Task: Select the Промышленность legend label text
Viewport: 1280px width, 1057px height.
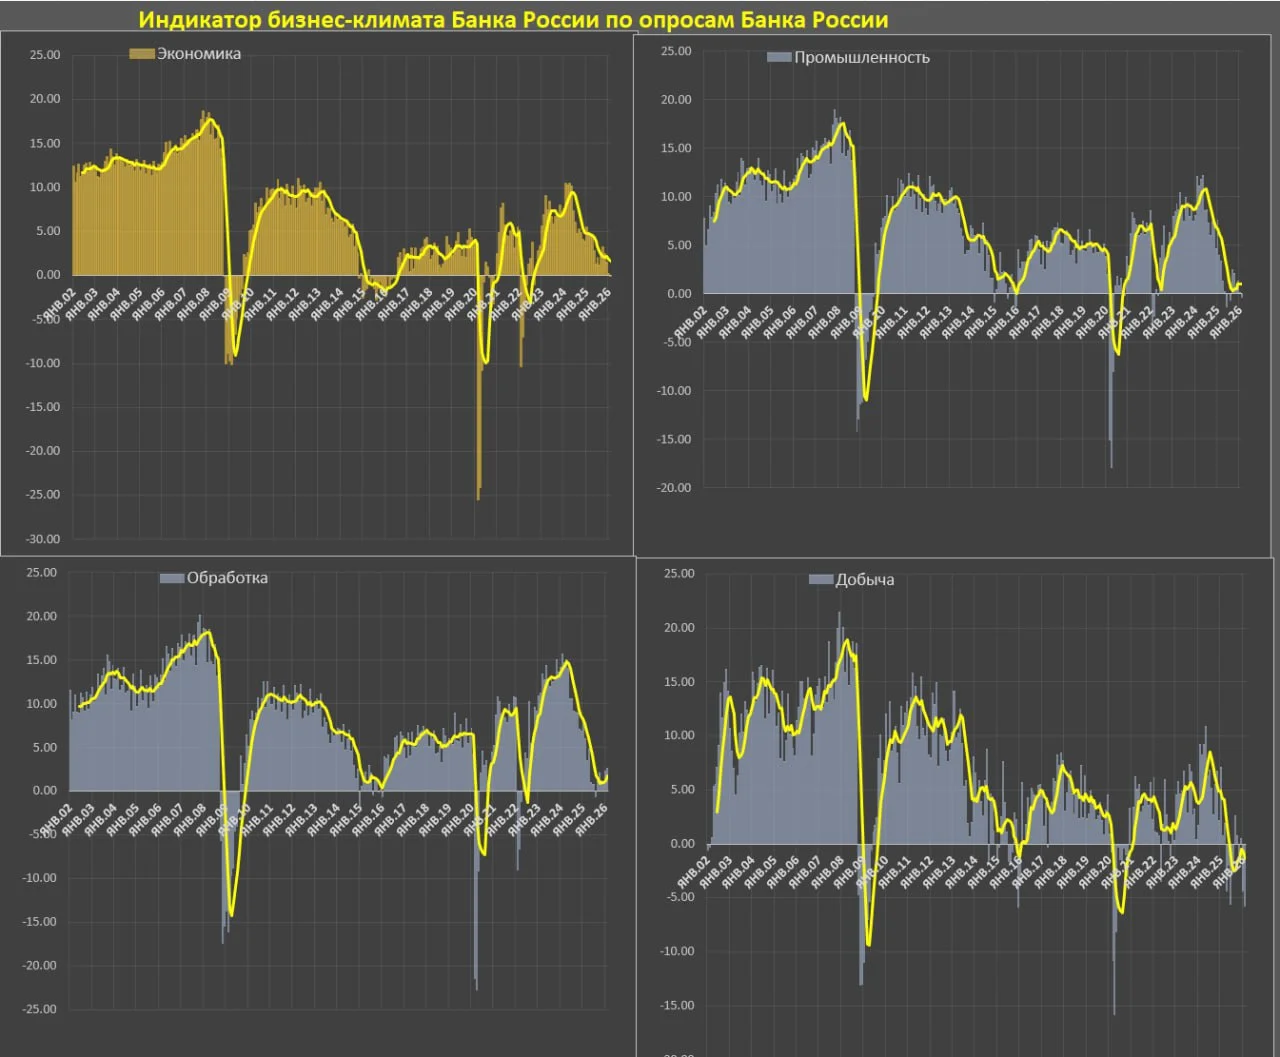Action: [861, 58]
